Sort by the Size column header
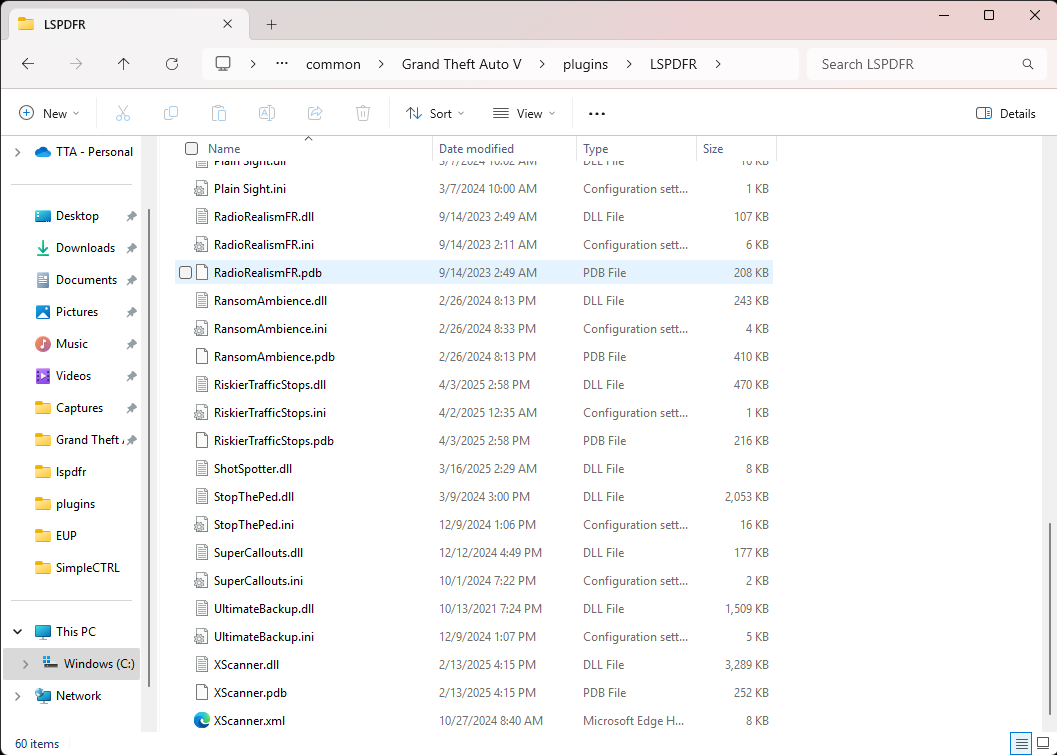The height and width of the screenshot is (755, 1057). click(x=713, y=148)
